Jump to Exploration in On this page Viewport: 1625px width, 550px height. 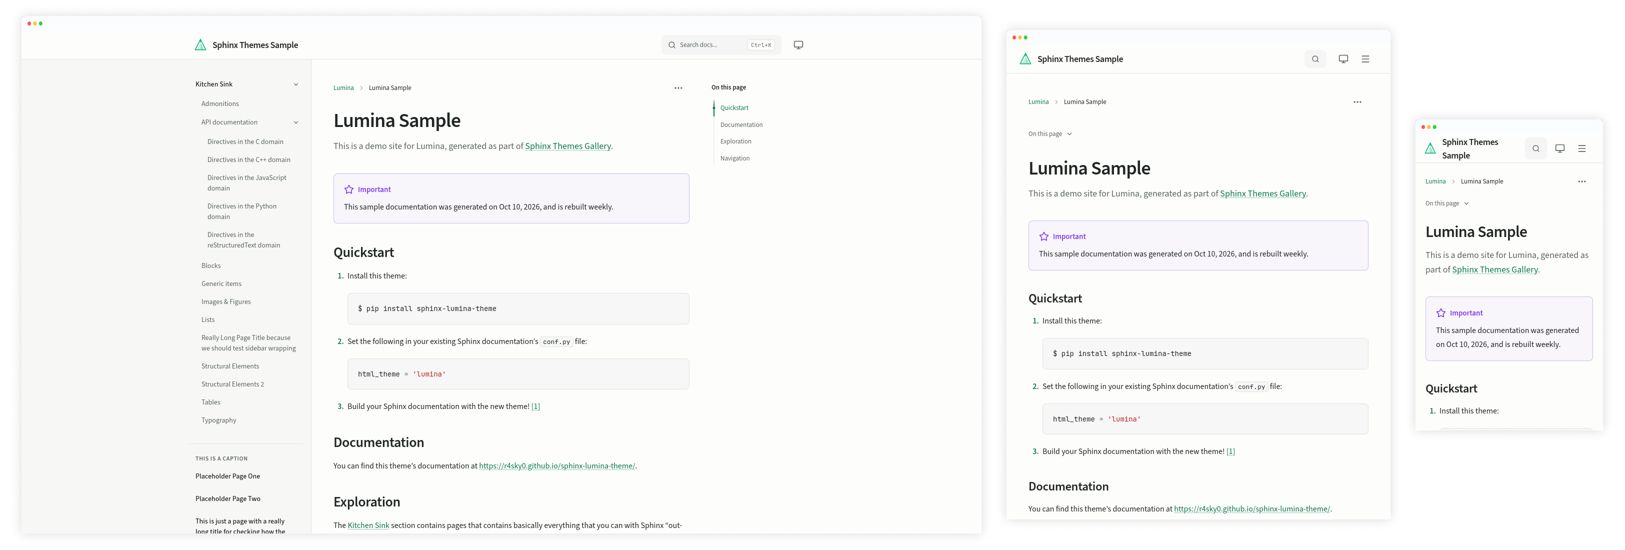[x=736, y=141]
